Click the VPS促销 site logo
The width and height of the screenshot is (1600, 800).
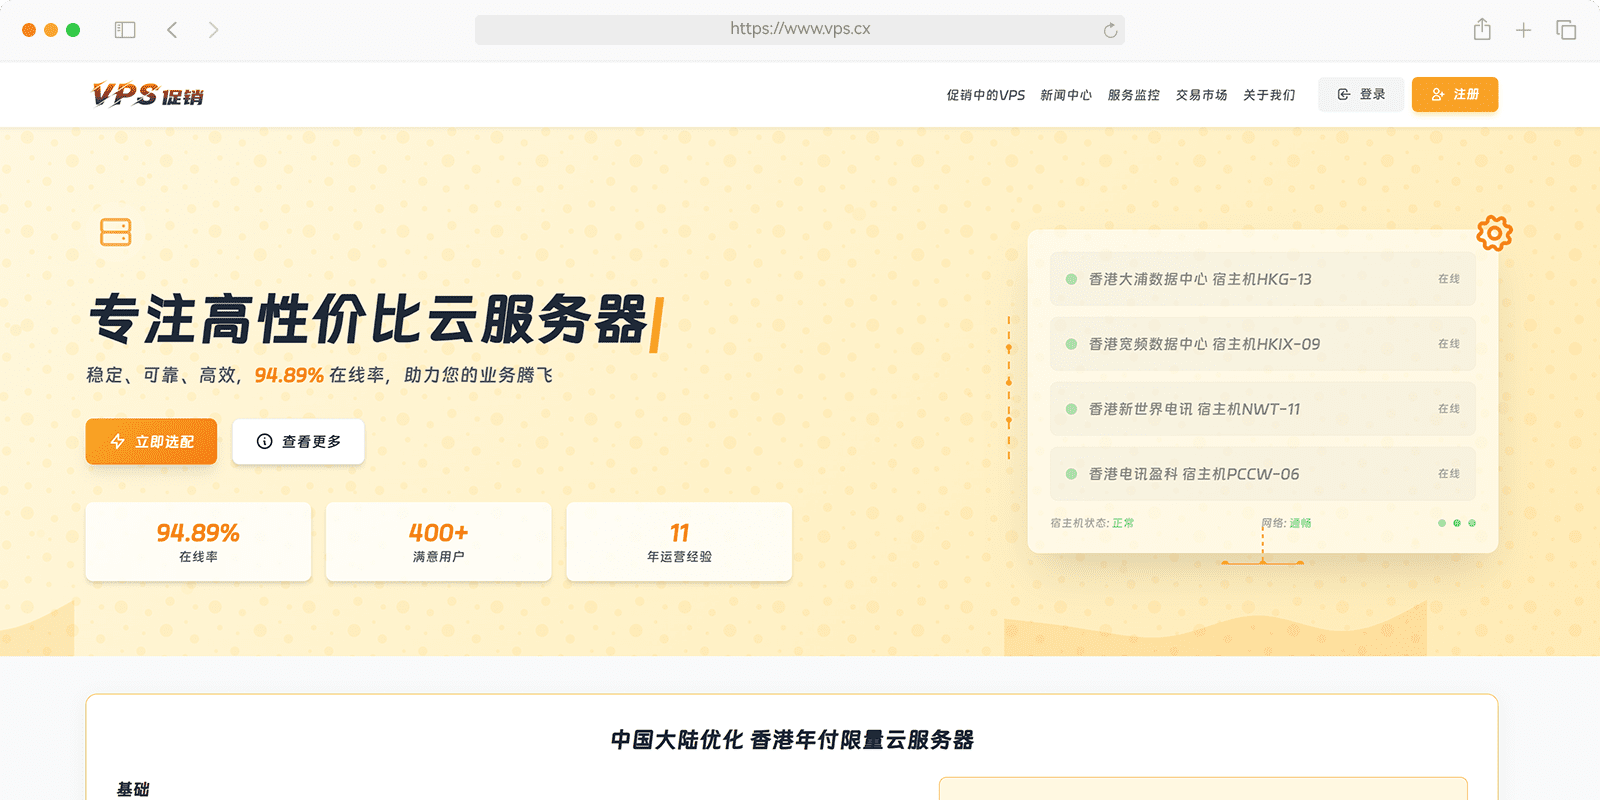coord(148,95)
